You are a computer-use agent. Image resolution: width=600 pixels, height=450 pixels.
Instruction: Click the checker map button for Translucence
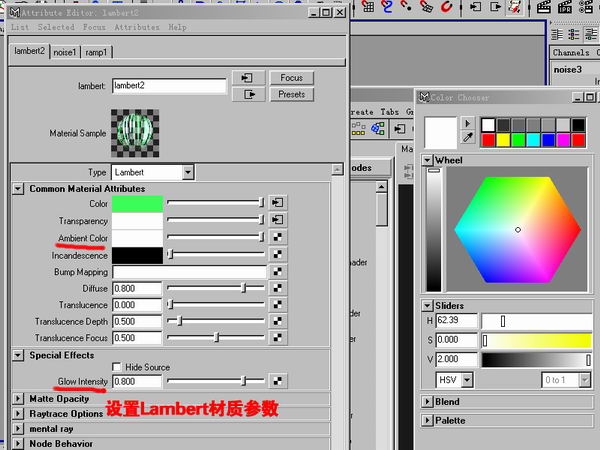[278, 305]
